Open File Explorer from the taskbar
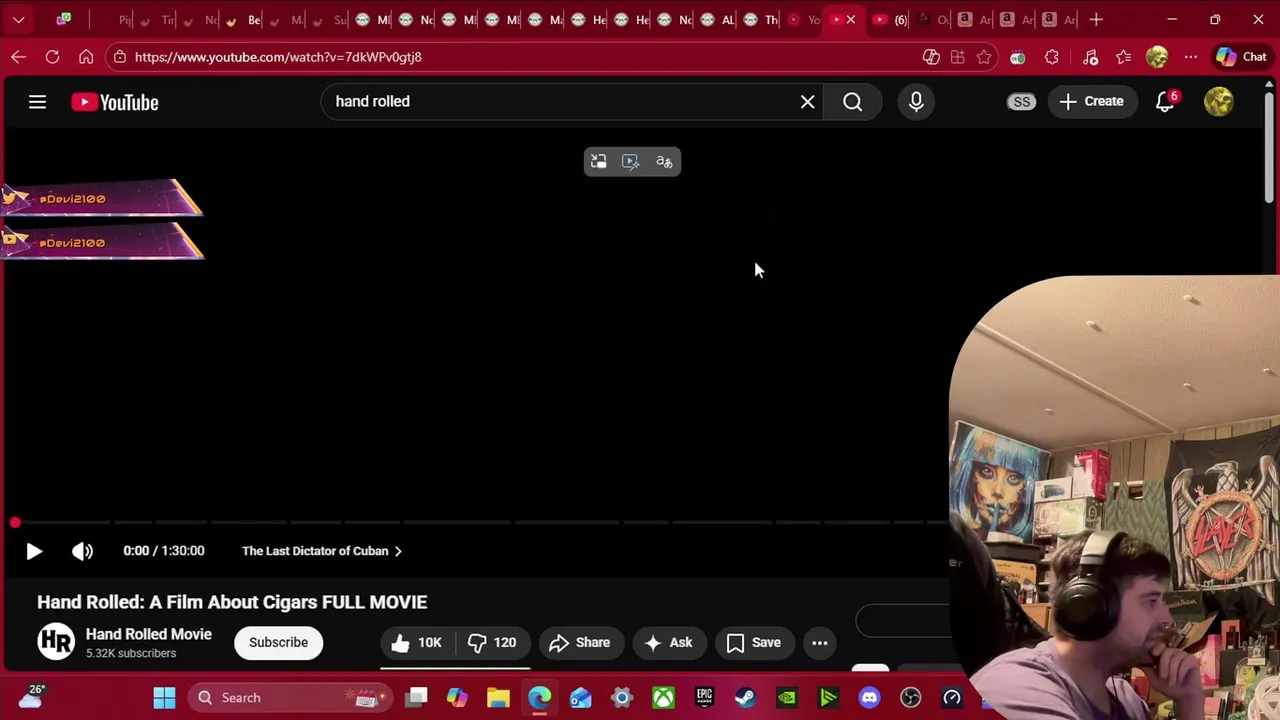This screenshot has height=720, width=1280. pos(498,697)
